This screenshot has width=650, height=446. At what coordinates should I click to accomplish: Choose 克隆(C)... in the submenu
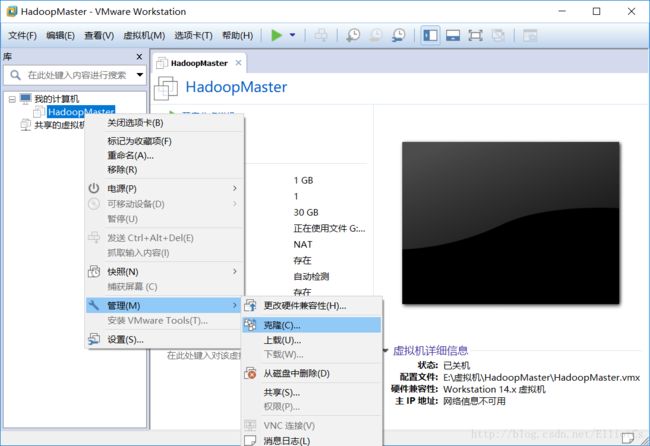(x=312, y=325)
